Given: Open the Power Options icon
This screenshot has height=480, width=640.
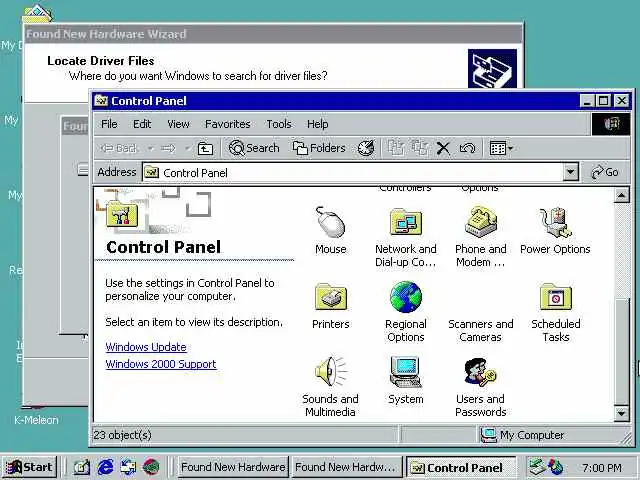Looking at the screenshot, I should [x=555, y=222].
